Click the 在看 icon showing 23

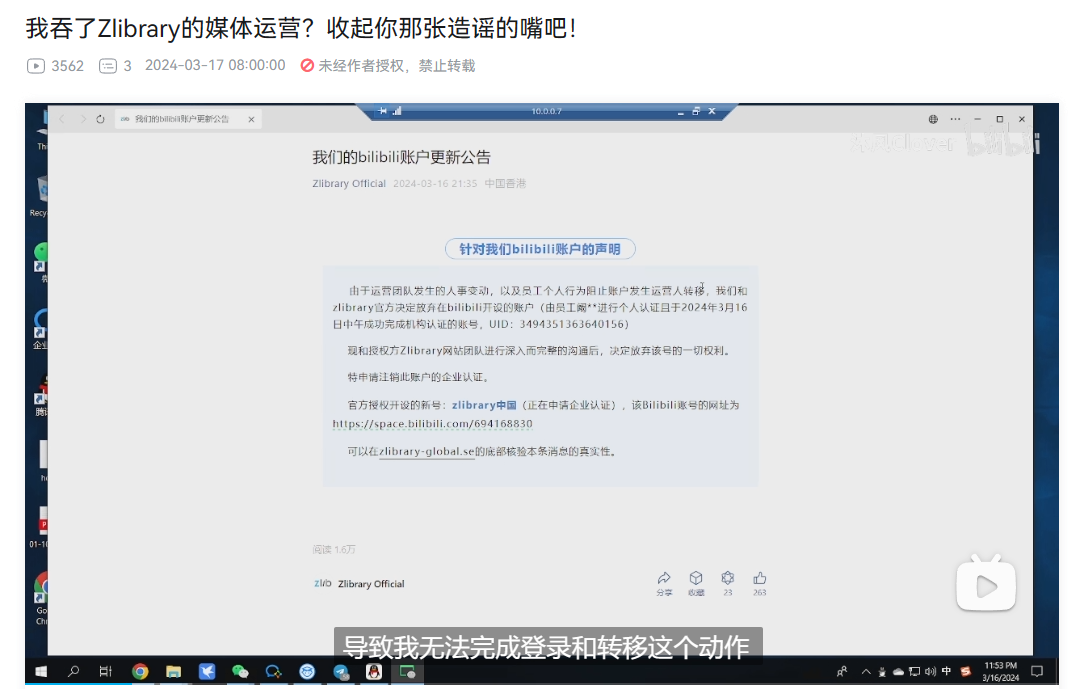click(727, 583)
